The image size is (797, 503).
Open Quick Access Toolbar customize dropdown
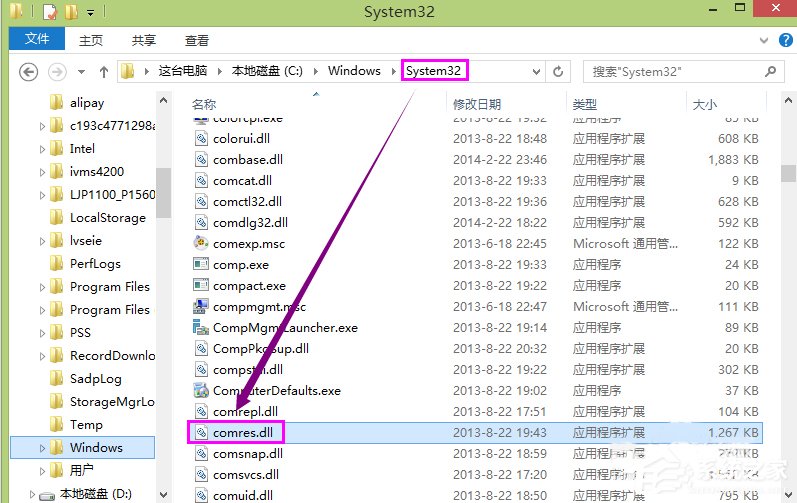coord(90,12)
